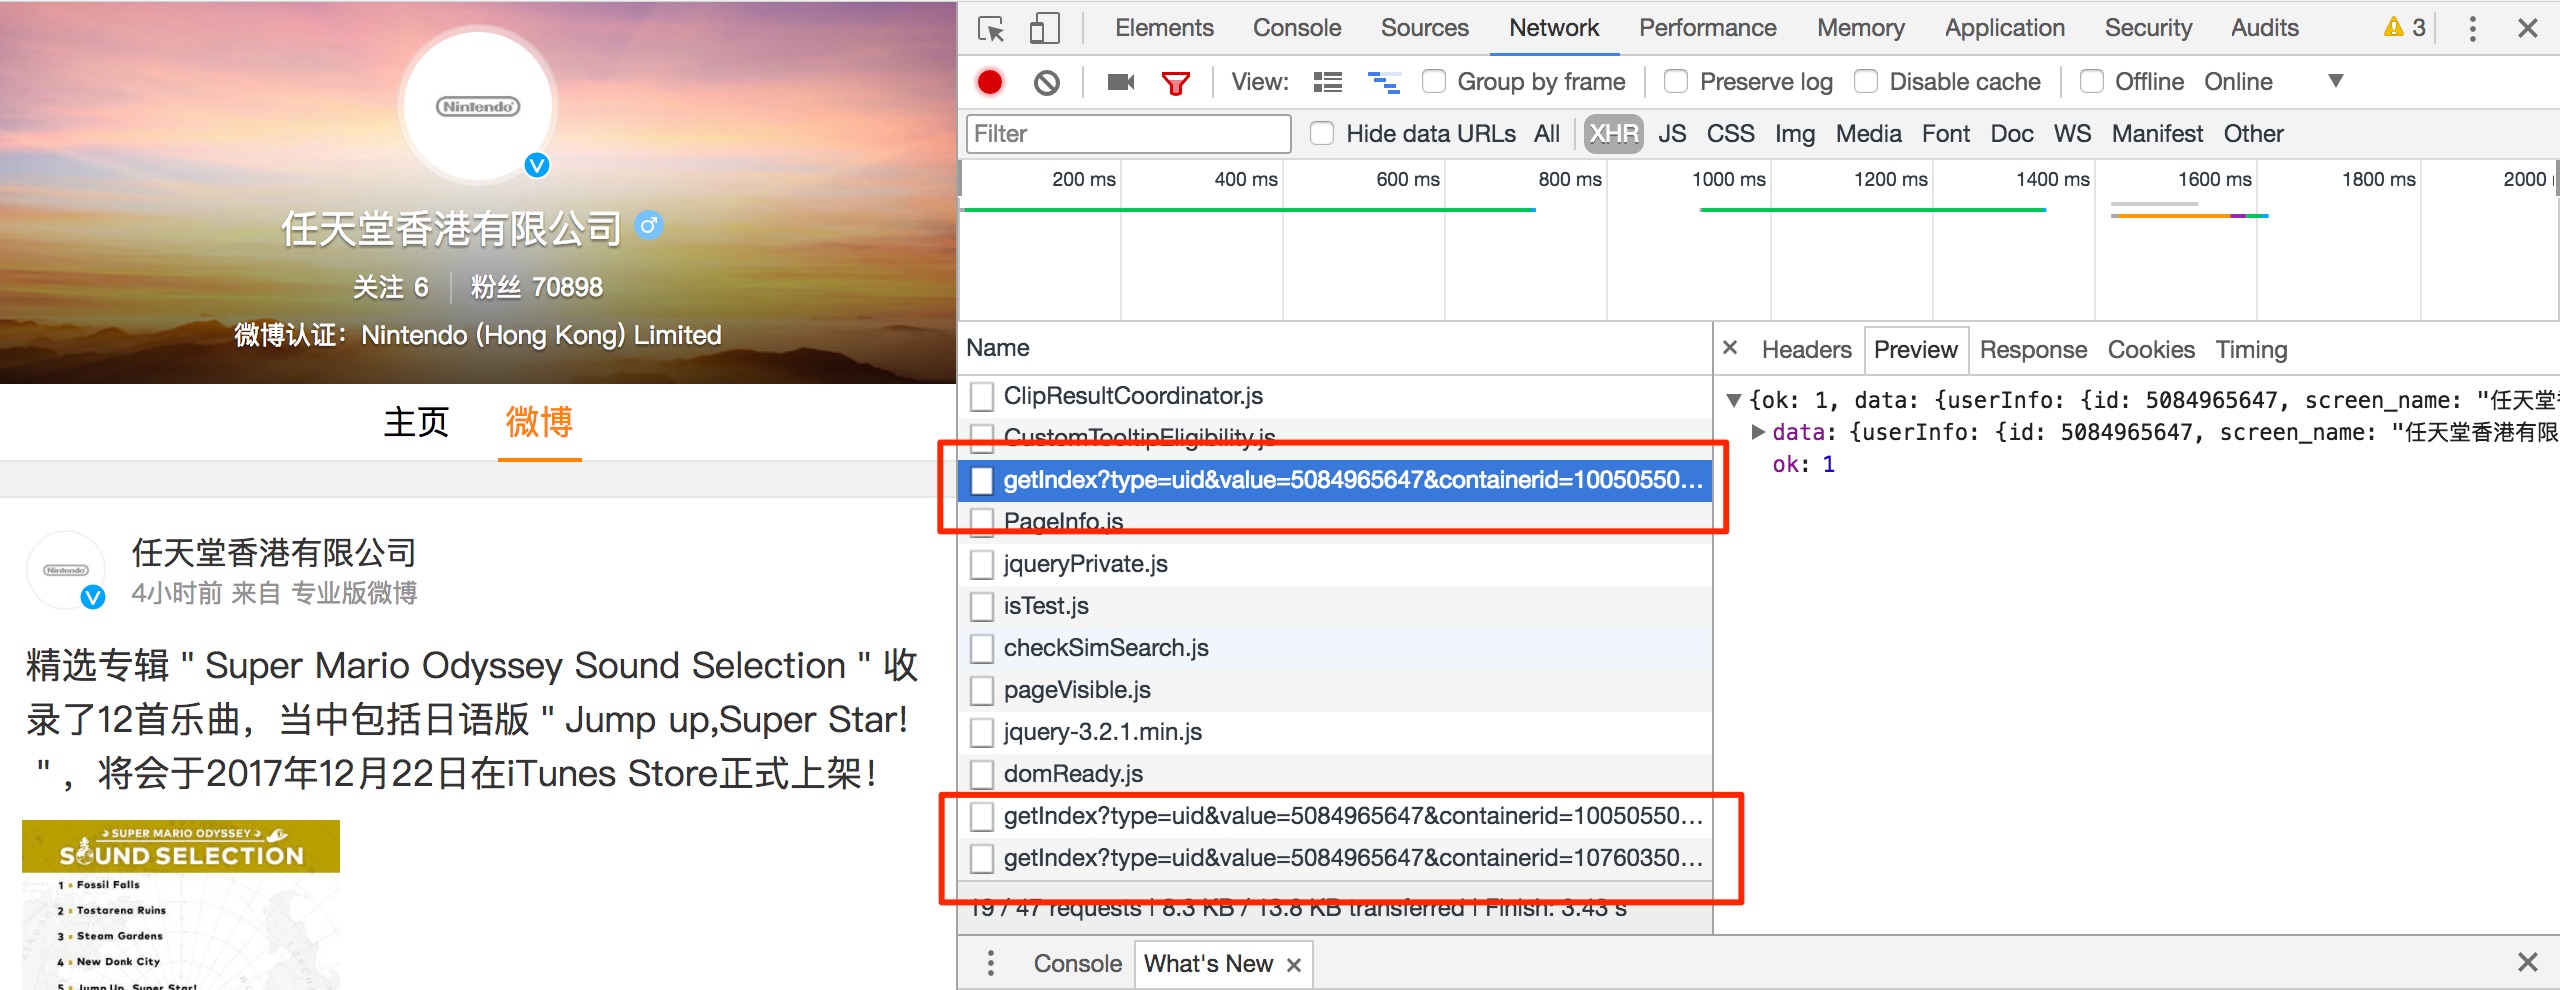This screenshot has height=990, width=2560.
Task: Toggle the red filter funnel icon
Action: pyautogui.click(x=1176, y=83)
